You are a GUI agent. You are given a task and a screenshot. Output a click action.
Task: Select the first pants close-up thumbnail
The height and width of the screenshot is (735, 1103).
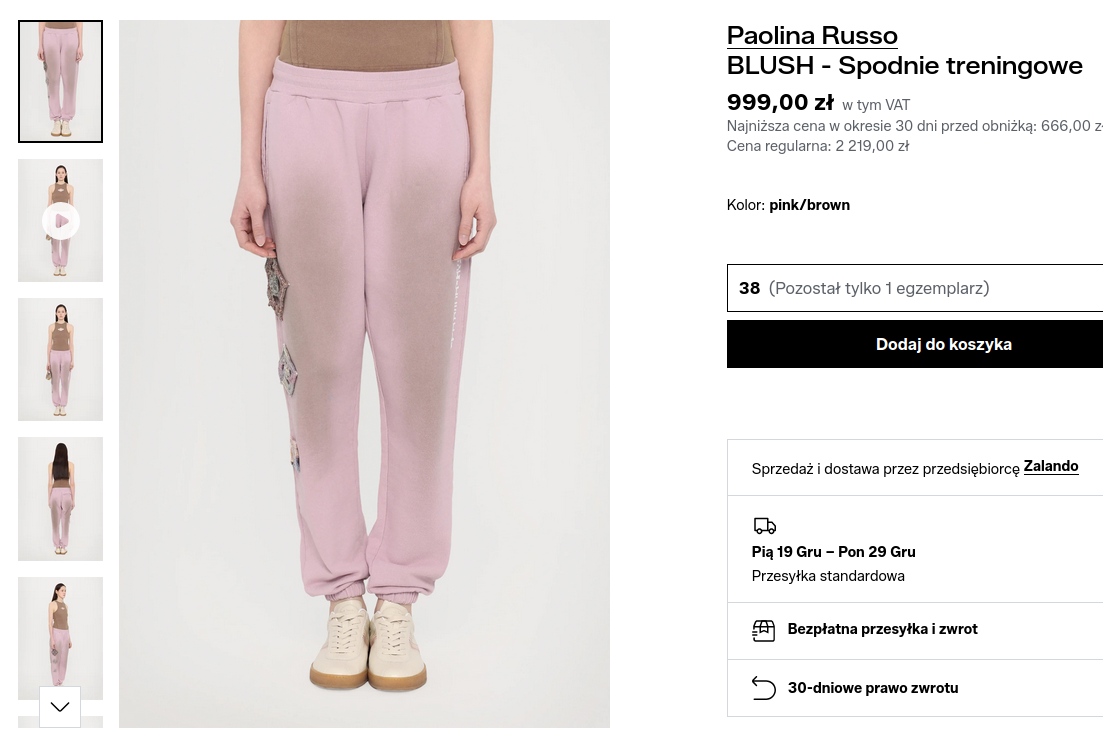pyautogui.click(x=60, y=82)
